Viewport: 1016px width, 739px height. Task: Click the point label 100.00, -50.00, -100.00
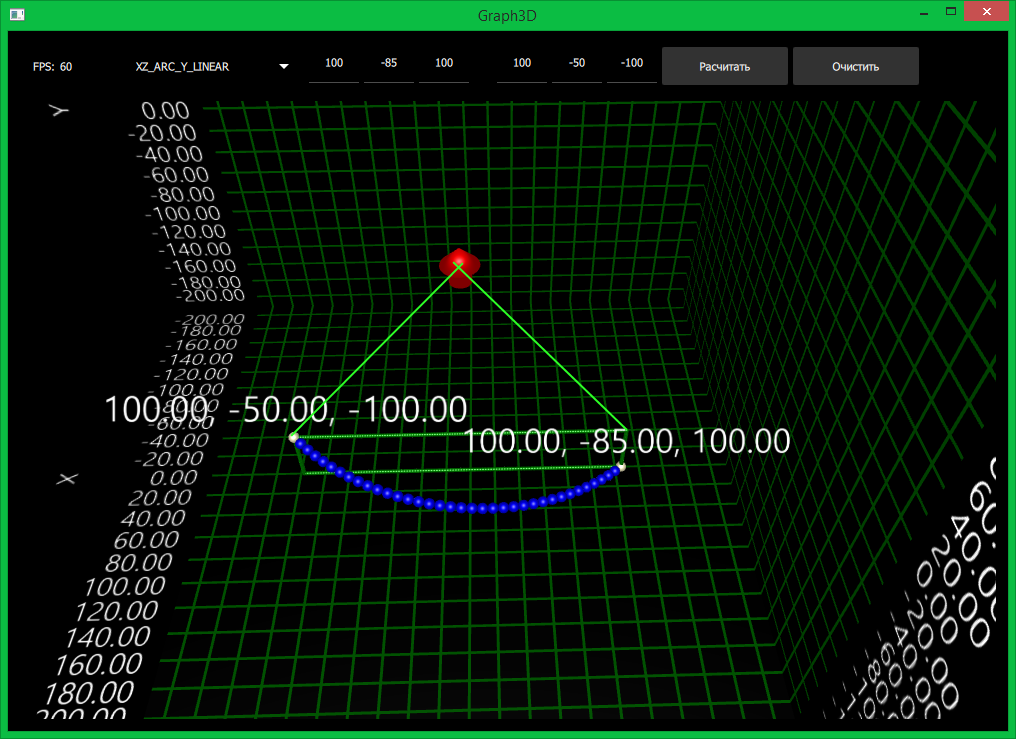286,409
